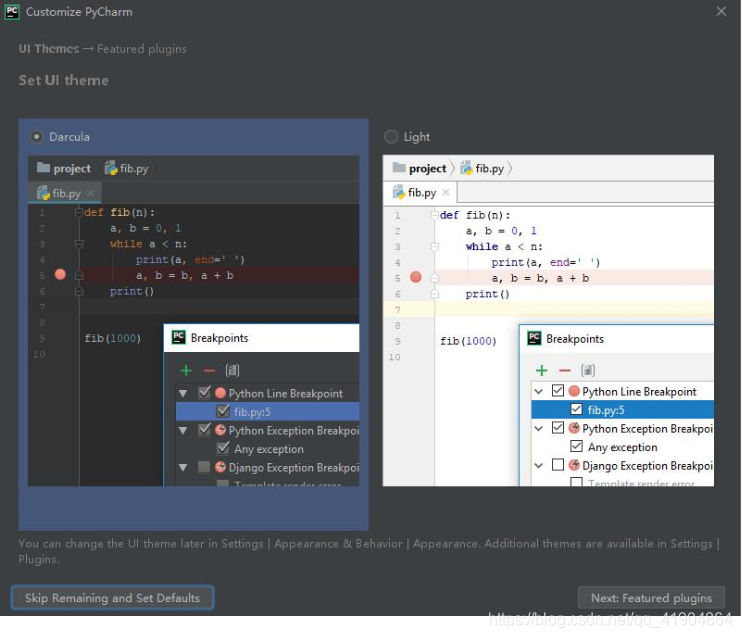Click PyCharm icon in Darcula Breakpoints title

(178, 337)
